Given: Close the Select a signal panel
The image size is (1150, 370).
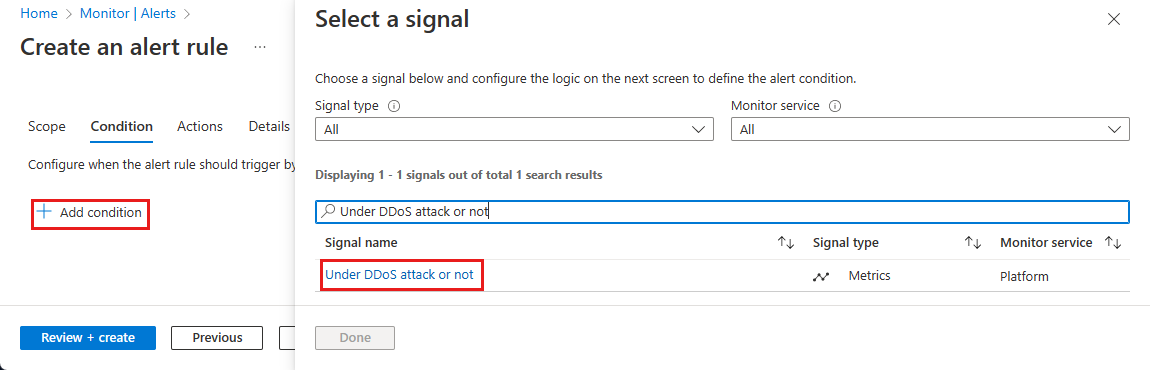Looking at the screenshot, I should coord(1113,20).
